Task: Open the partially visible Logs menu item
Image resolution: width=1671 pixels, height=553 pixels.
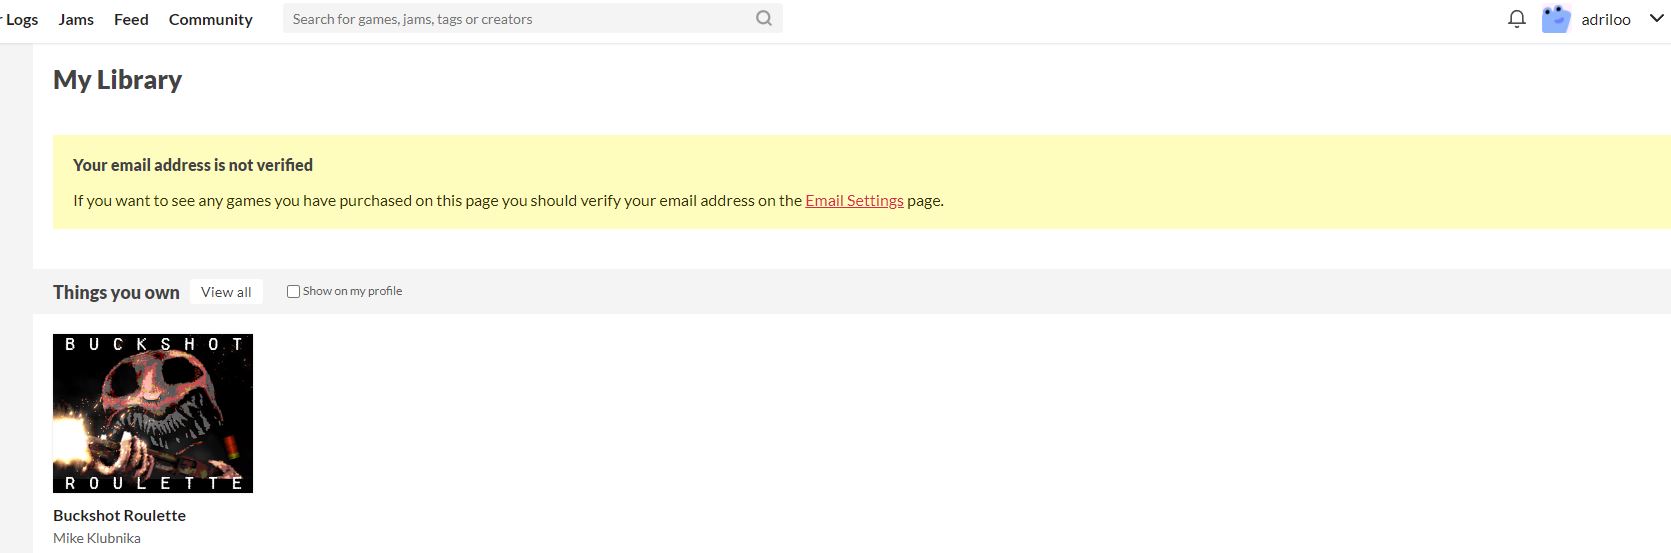Action: click(20, 19)
